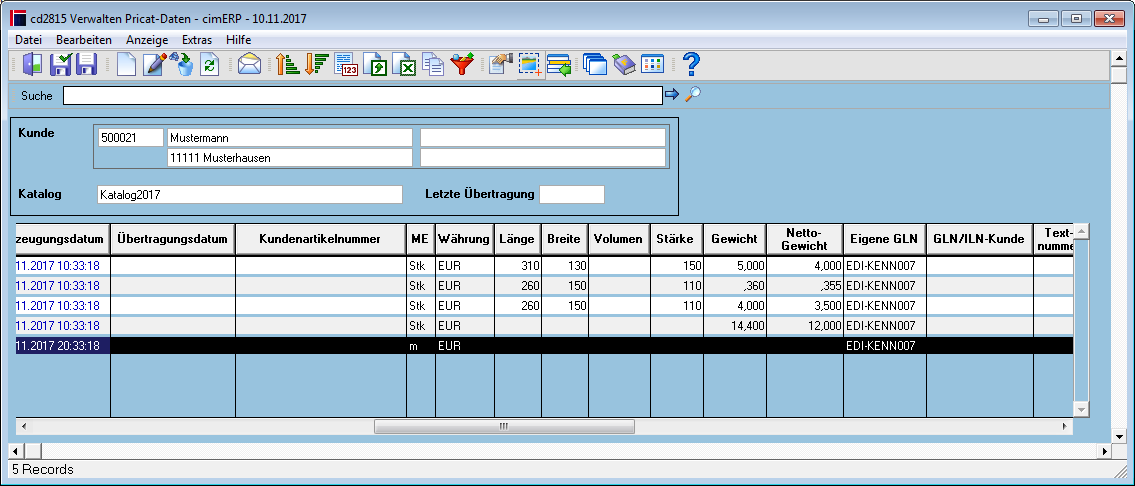Click the Suche input field
The height and width of the screenshot is (486, 1135).
coord(363,96)
